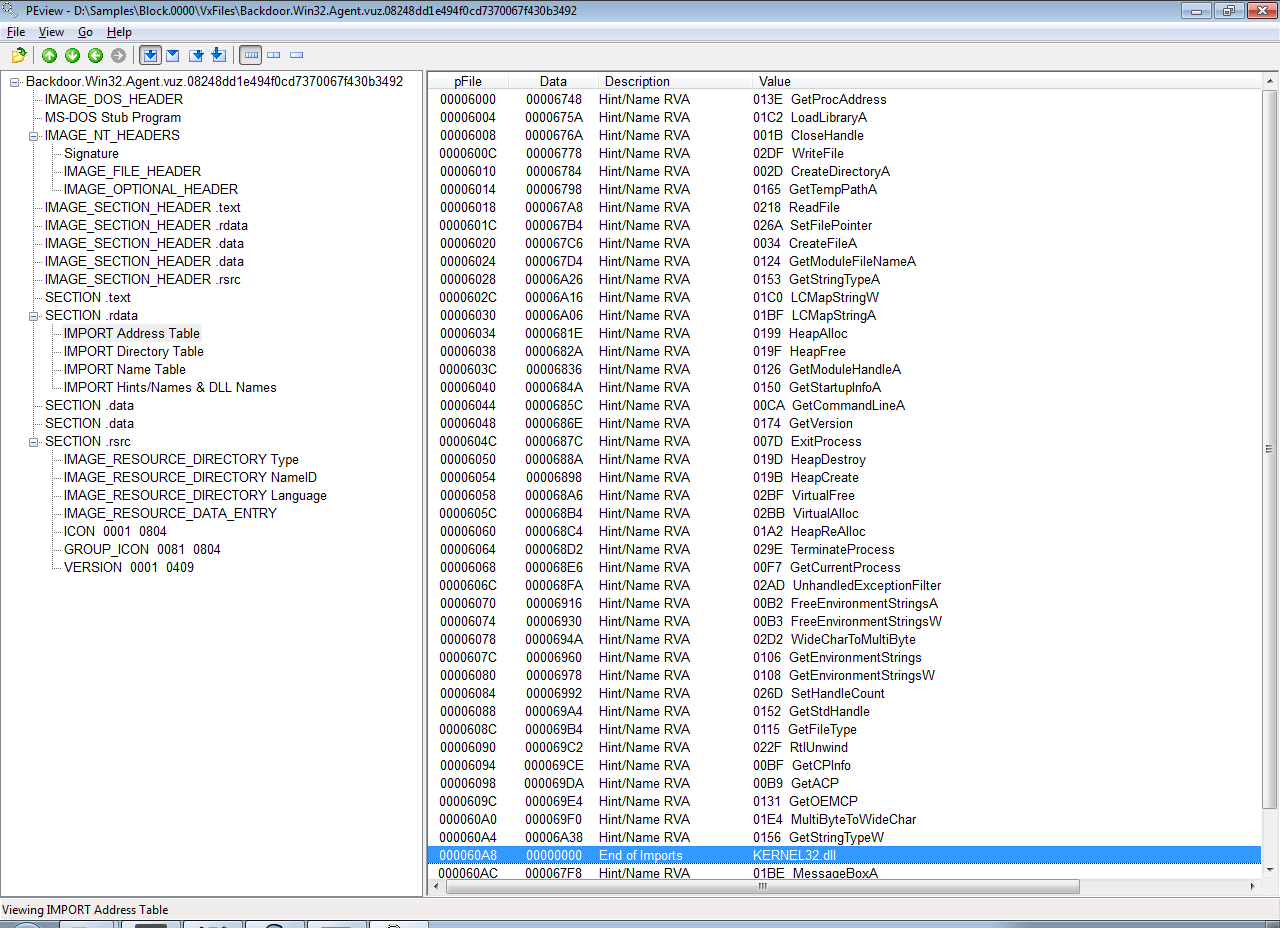This screenshot has height=928, width=1280.
Task: Navigate up with the green up-arrow icon
Action: [x=50, y=55]
